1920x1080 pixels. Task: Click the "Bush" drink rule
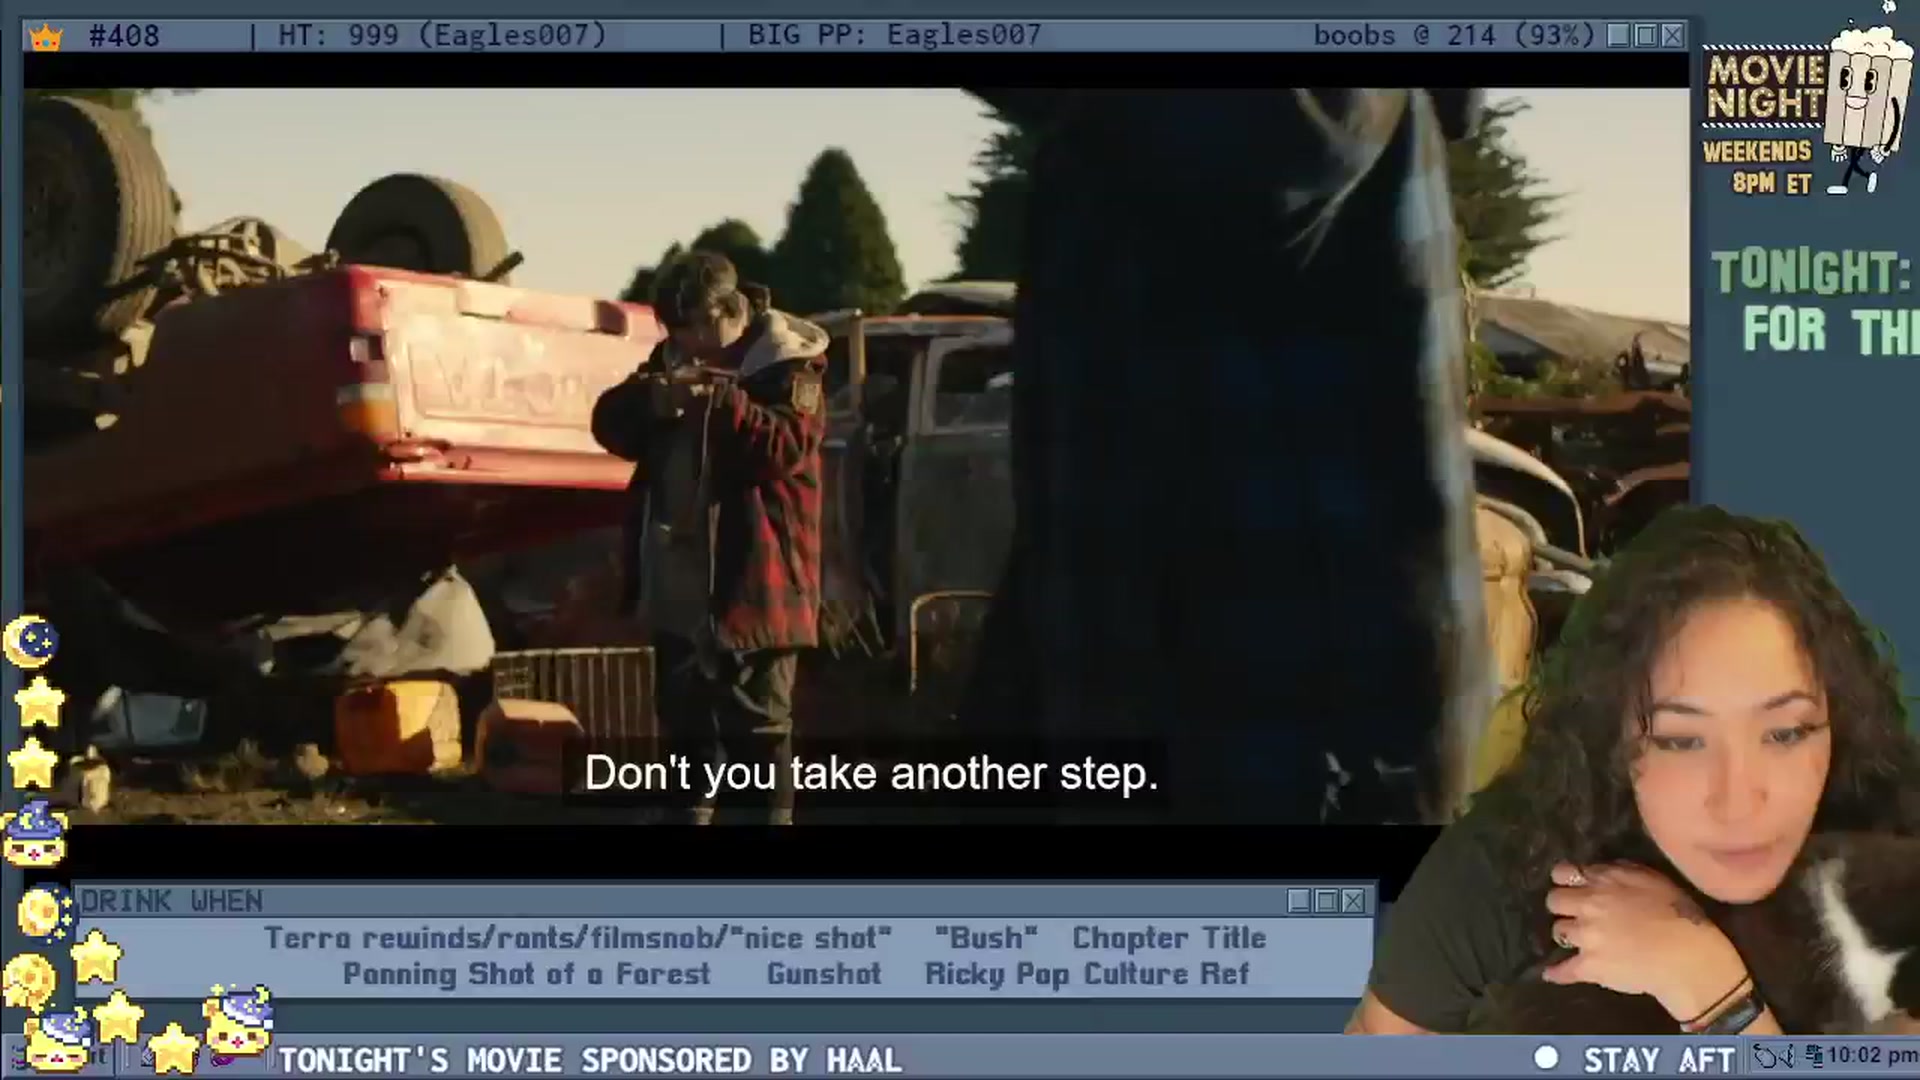[x=986, y=938]
